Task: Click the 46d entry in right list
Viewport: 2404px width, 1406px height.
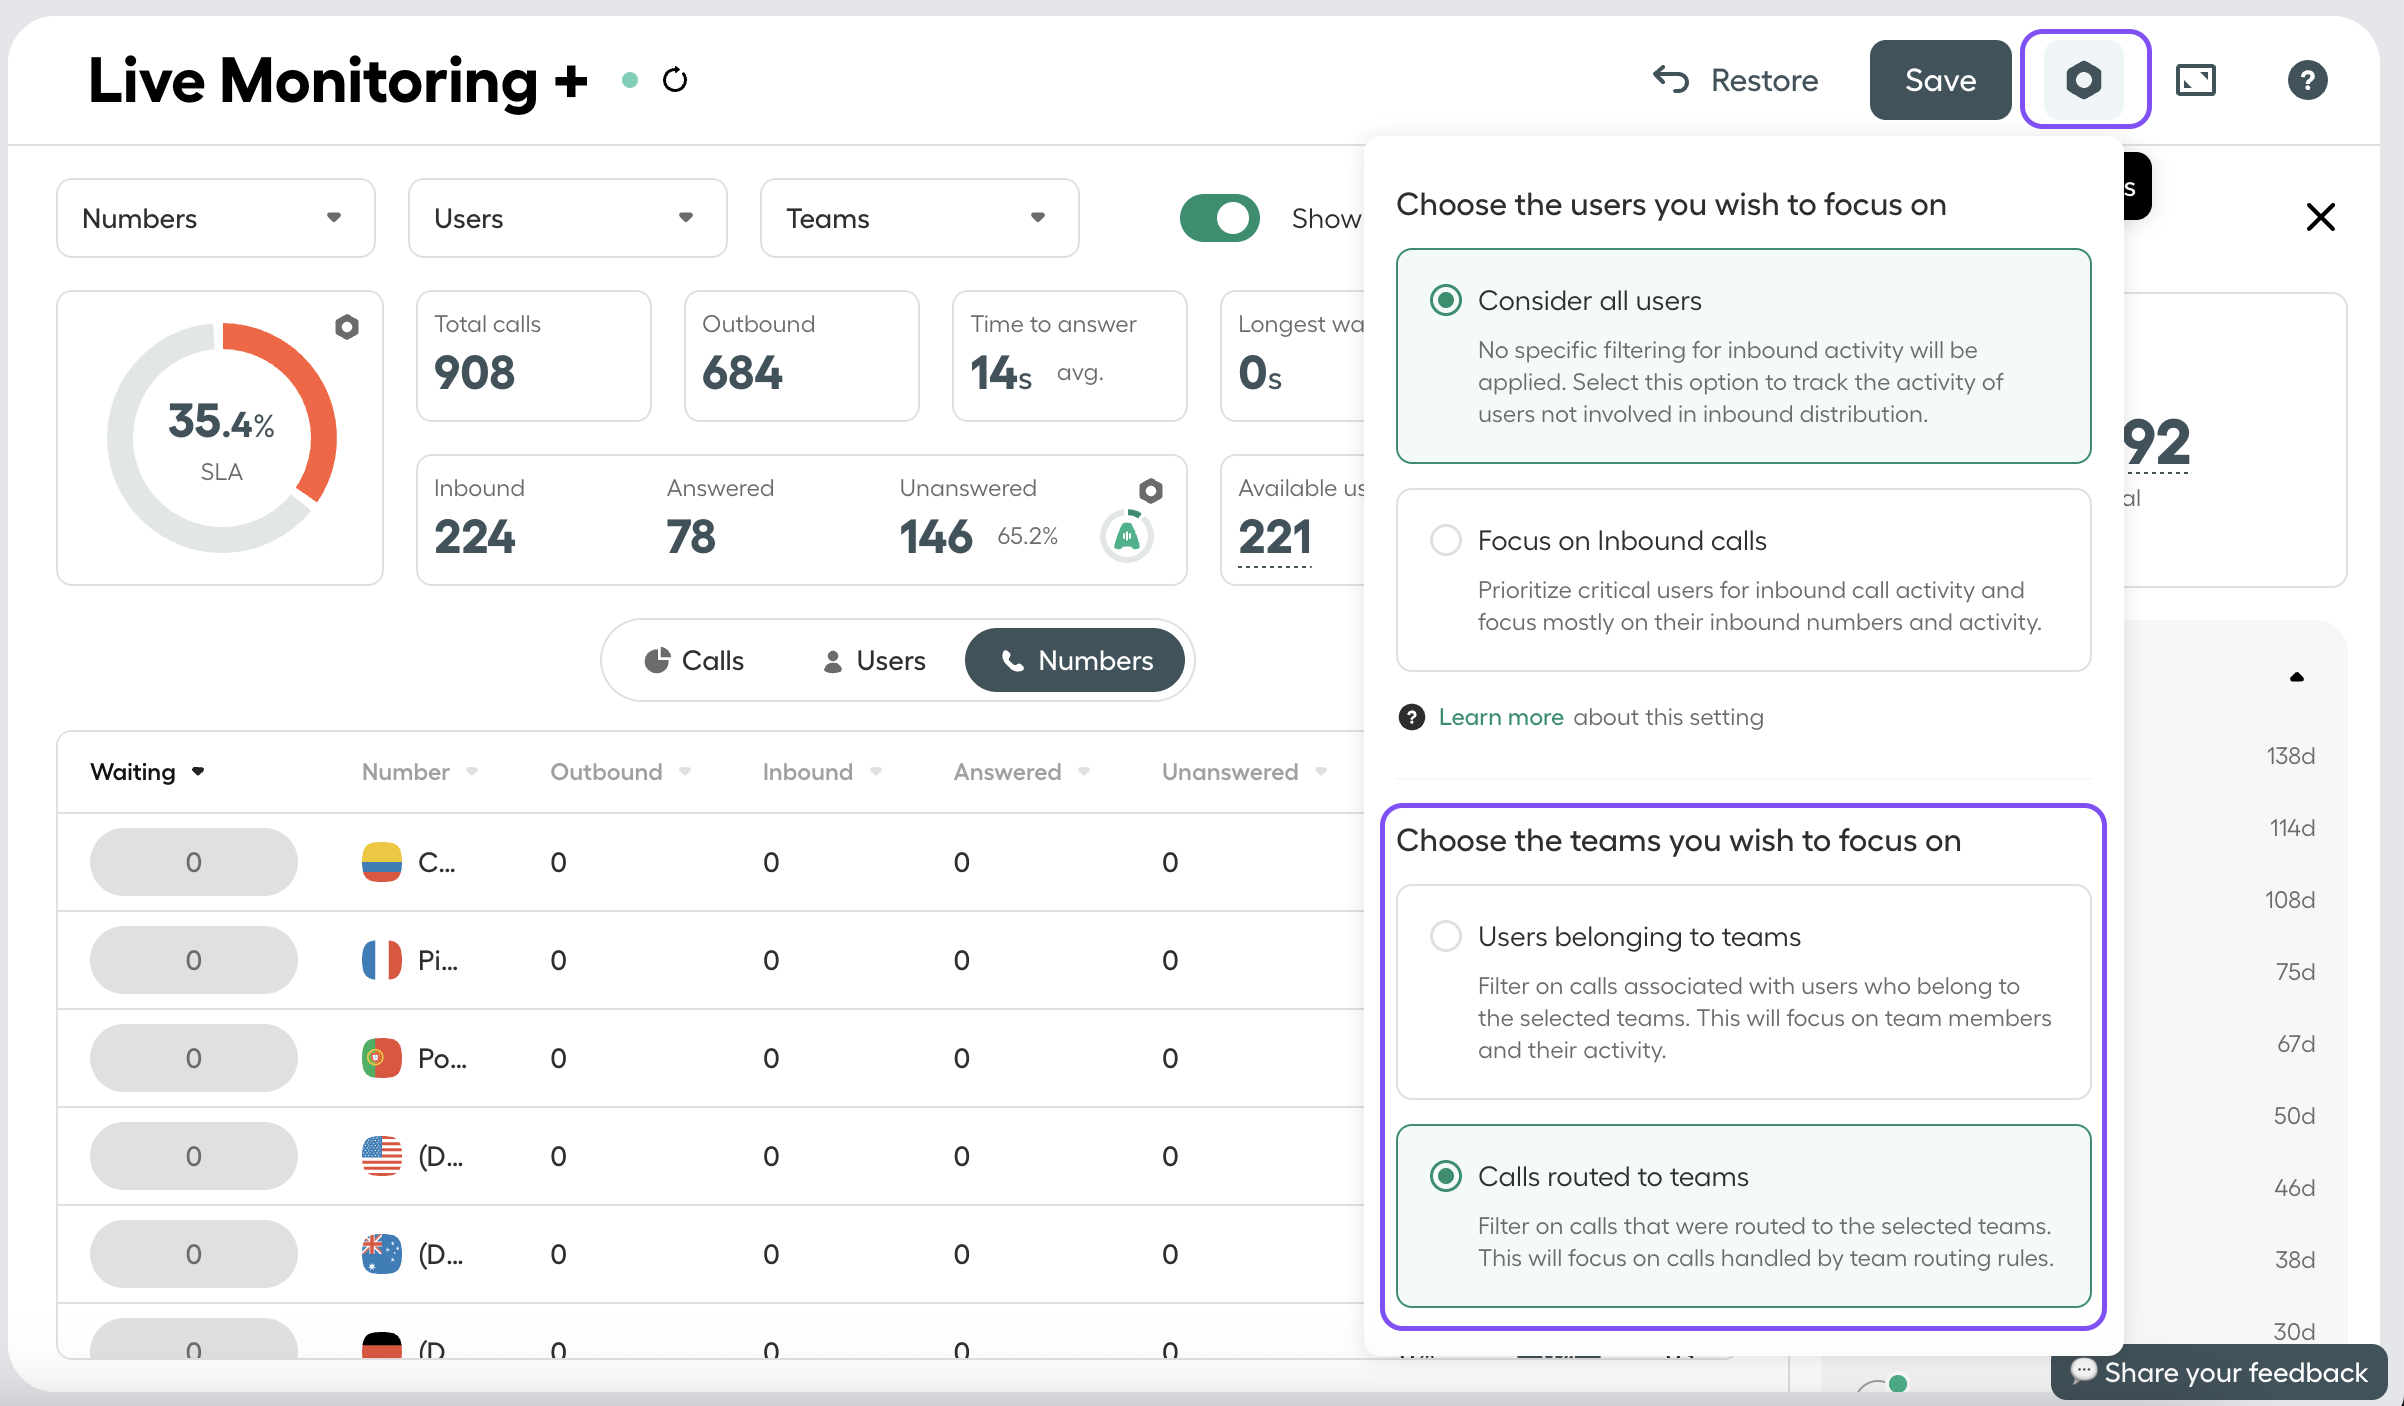Action: click(x=2294, y=1188)
